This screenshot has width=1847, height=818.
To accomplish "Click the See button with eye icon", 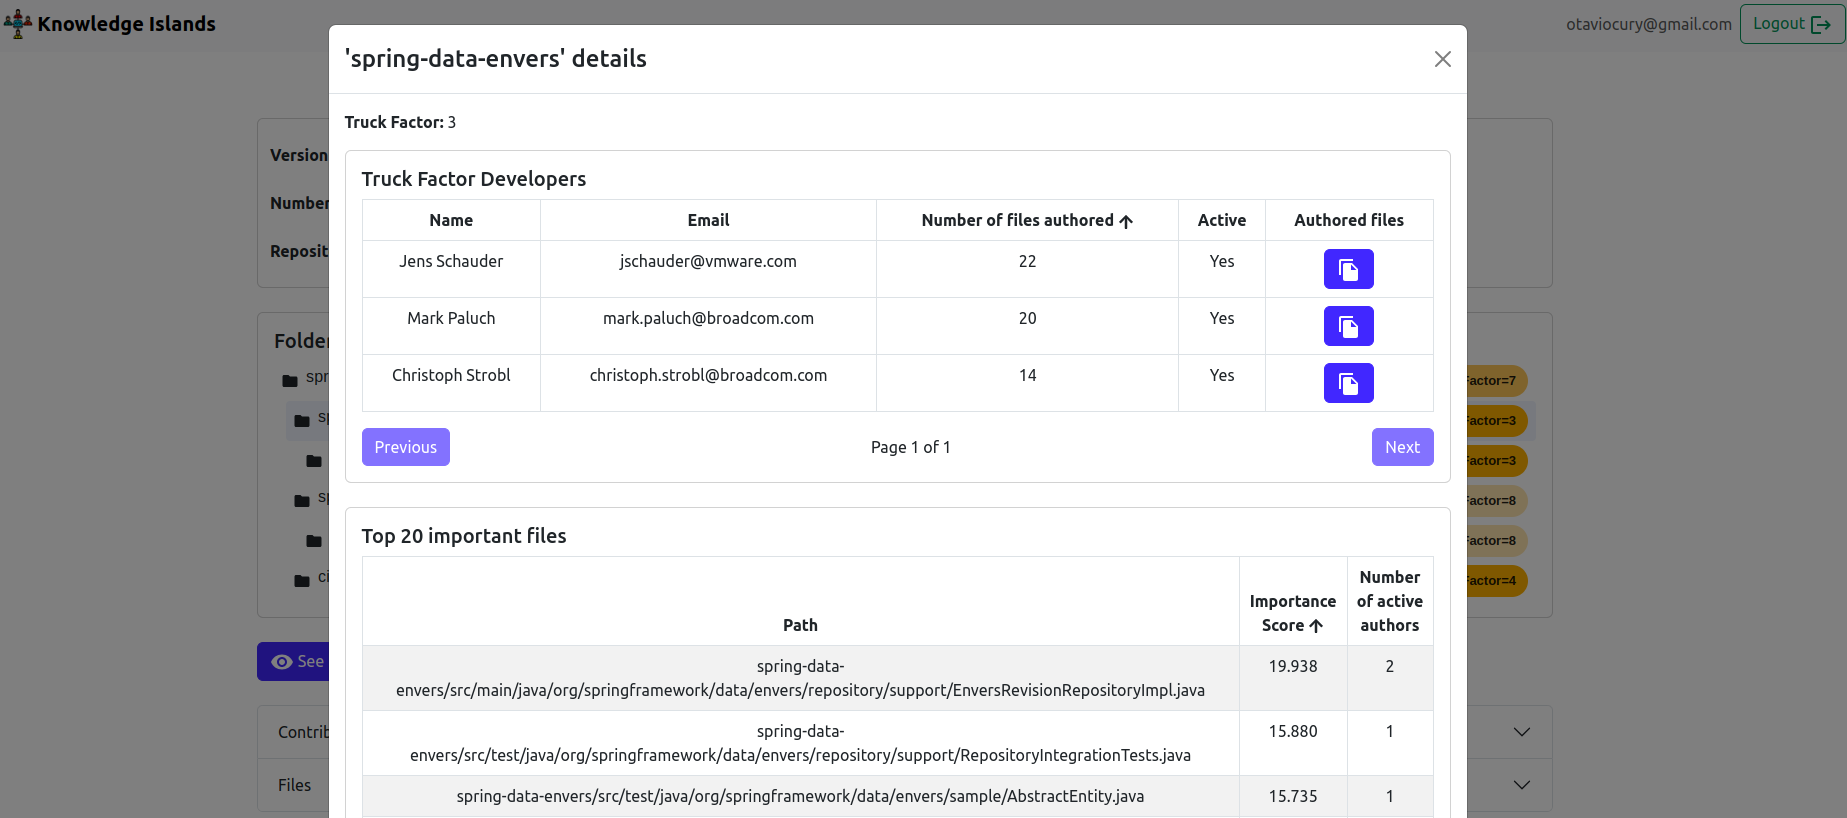I will click(x=294, y=662).
